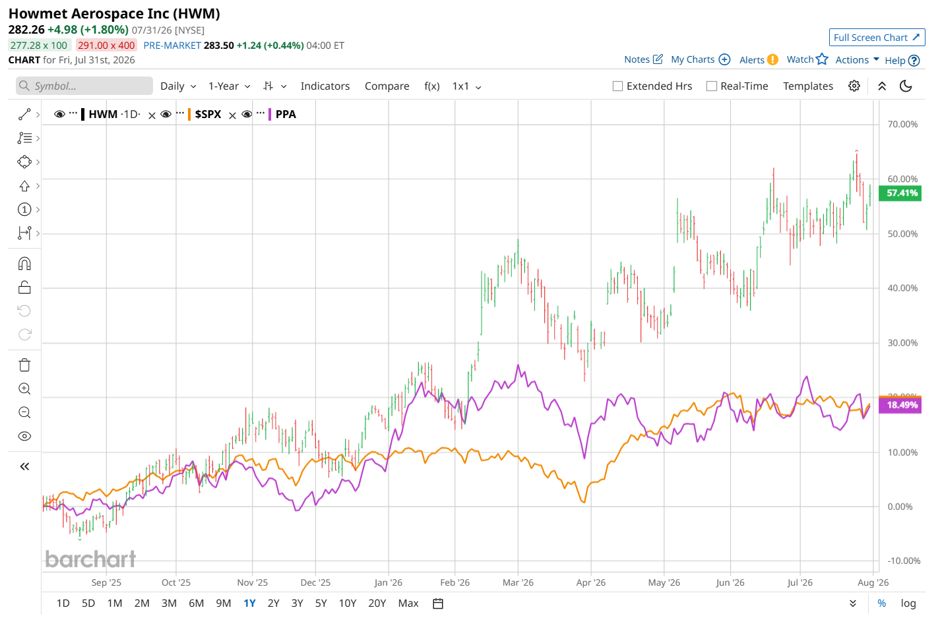Select the 5Y range tab
Viewport: 940px width, 618px height.
coord(321,603)
